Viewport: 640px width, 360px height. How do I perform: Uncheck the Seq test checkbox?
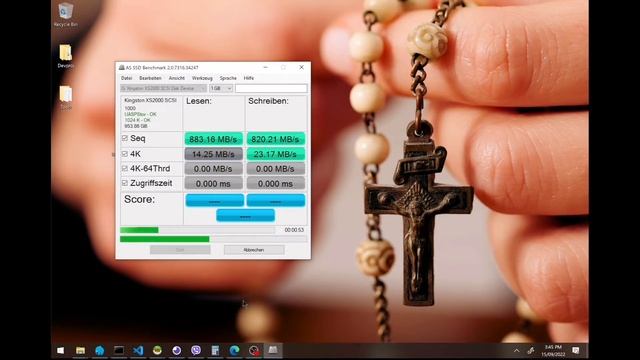pos(125,138)
